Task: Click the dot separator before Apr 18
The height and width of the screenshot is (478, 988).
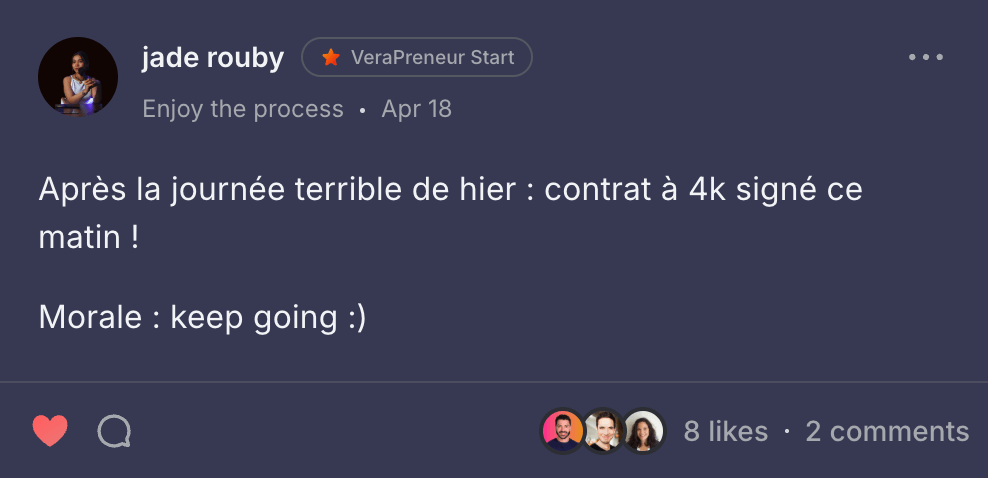Action: pos(363,110)
